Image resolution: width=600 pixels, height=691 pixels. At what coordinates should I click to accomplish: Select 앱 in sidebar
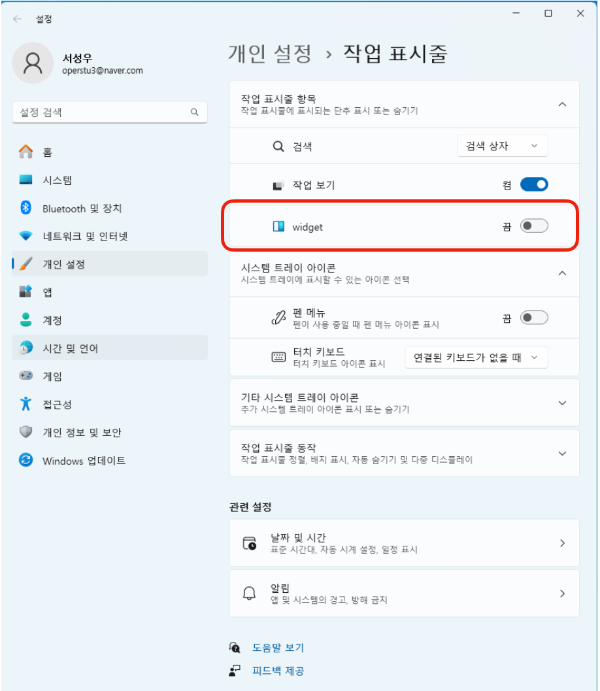[110, 292]
